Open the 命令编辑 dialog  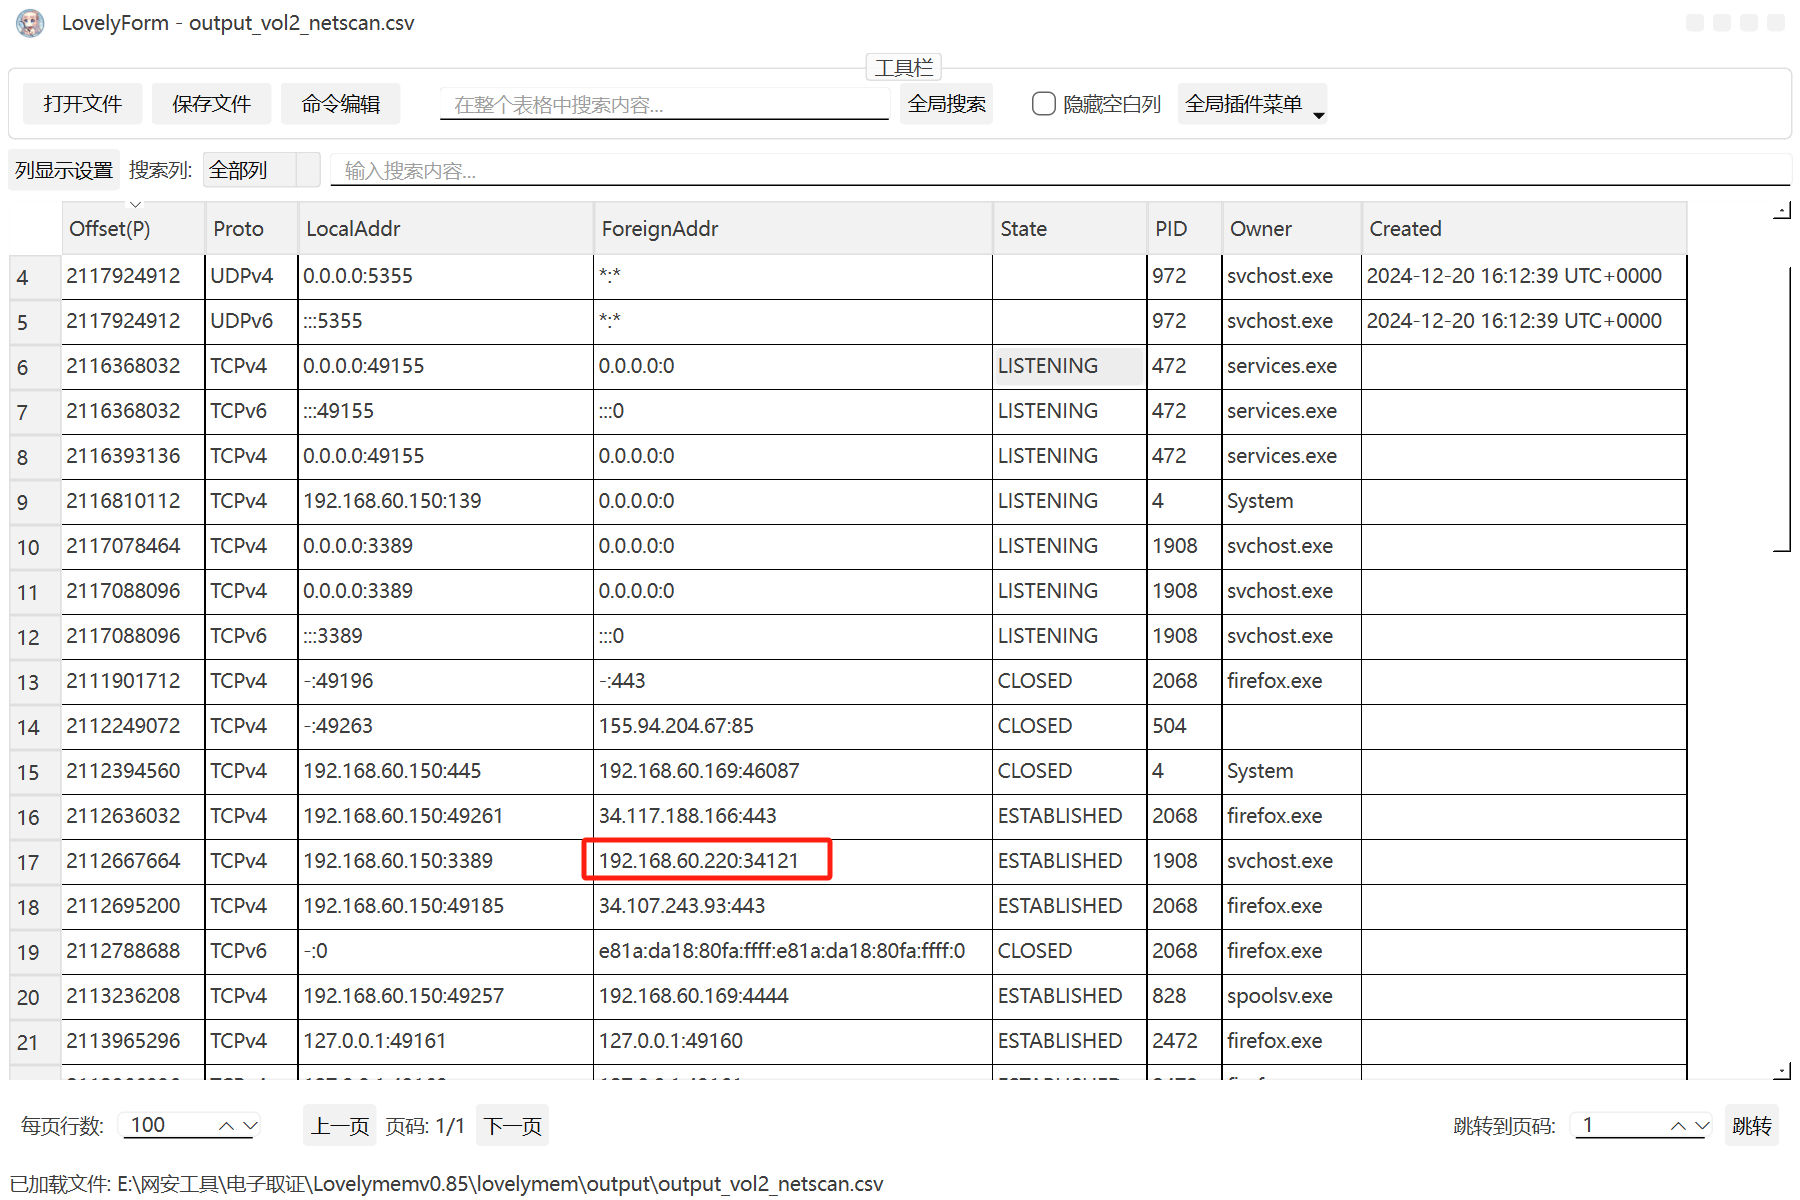pos(340,103)
